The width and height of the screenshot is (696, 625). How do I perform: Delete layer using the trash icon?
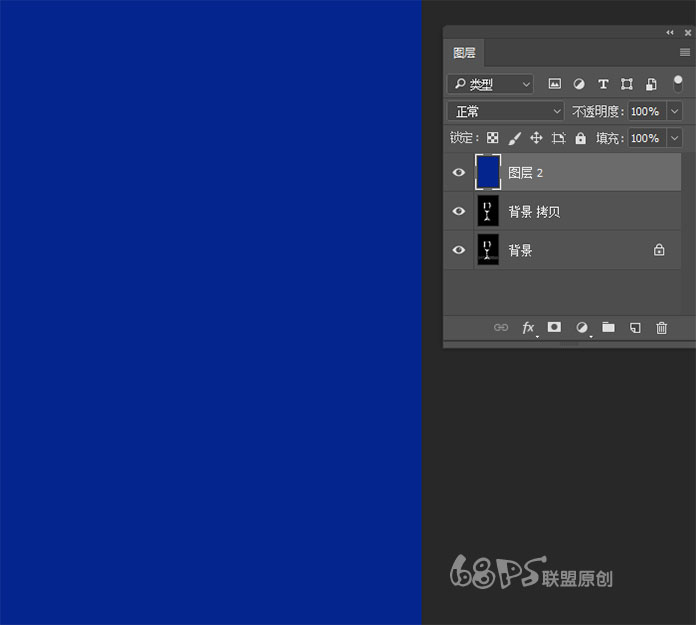[661, 328]
